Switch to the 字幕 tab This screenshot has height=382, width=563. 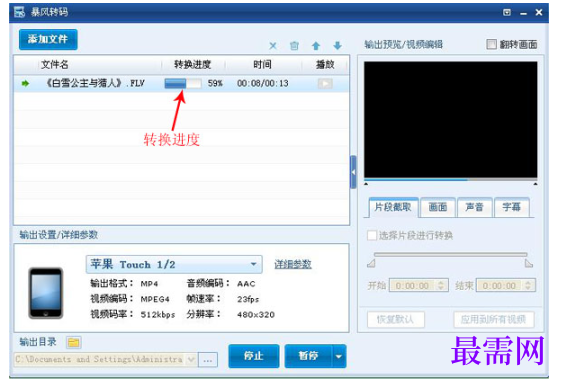512,207
